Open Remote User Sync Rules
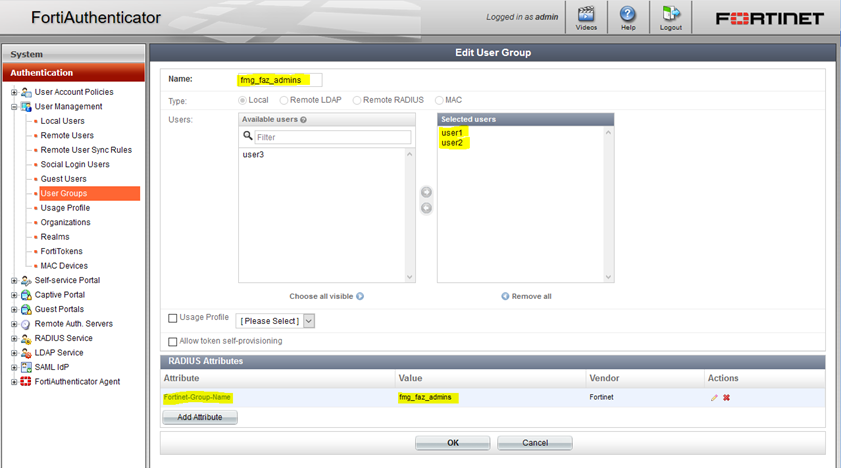The height and width of the screenshot is (468, 841). tap(86, 150)
